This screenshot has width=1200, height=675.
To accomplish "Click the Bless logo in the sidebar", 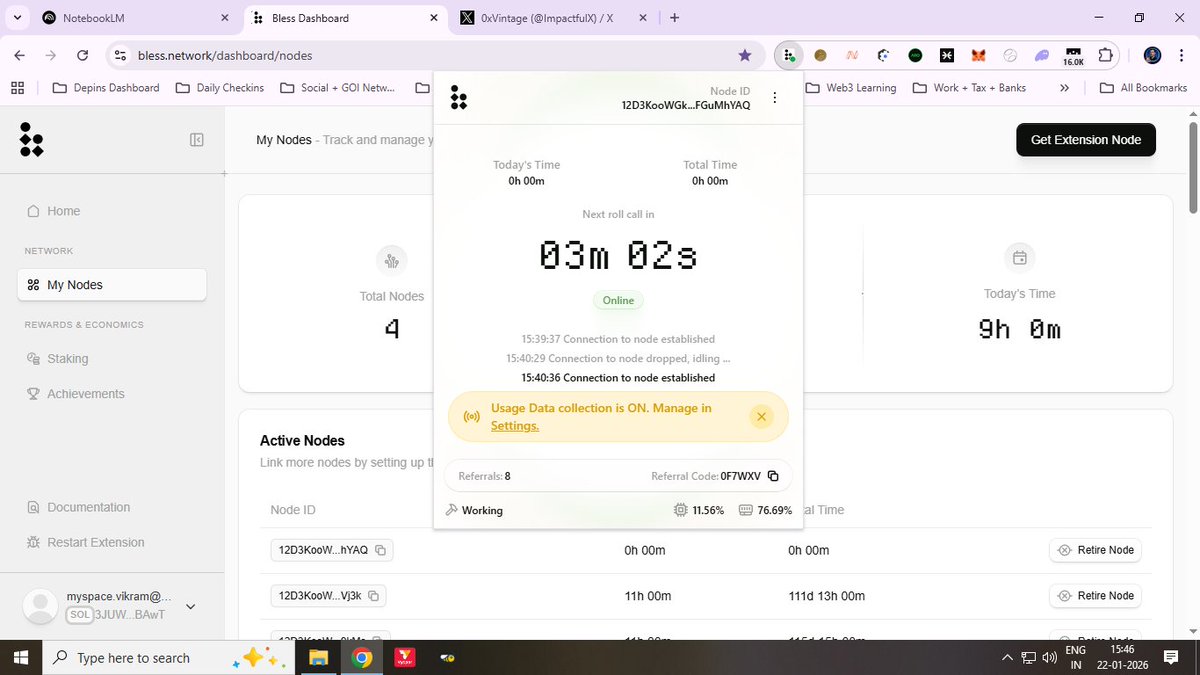I will click(x=31, y=140).
